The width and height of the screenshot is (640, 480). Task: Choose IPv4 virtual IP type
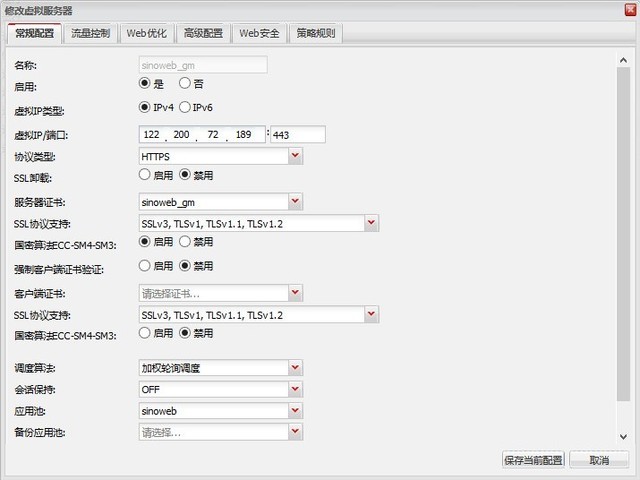(x=144, y=107)
